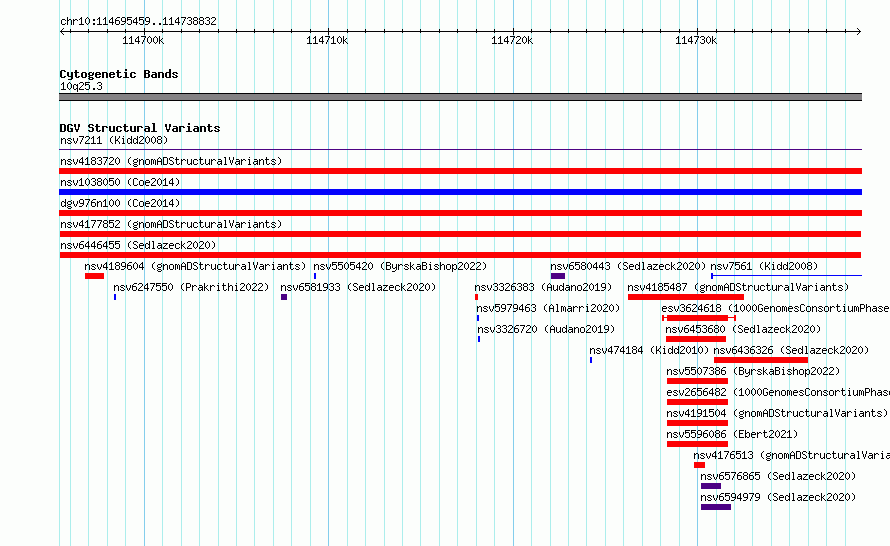Click the nsv5979463 (Almarri2020) label
The image size is (890, 546).
click(x=548, y=308)
